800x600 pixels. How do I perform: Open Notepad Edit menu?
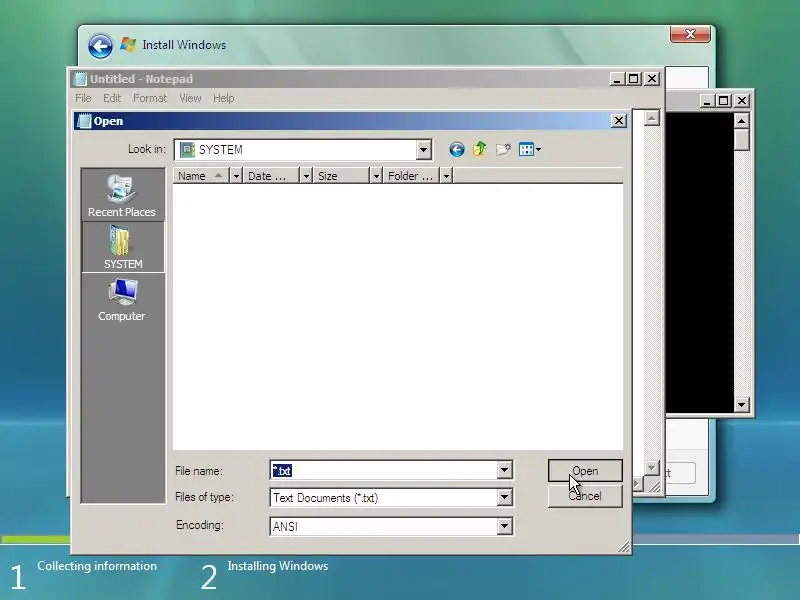pyautogui.click(x=112, y=98)
